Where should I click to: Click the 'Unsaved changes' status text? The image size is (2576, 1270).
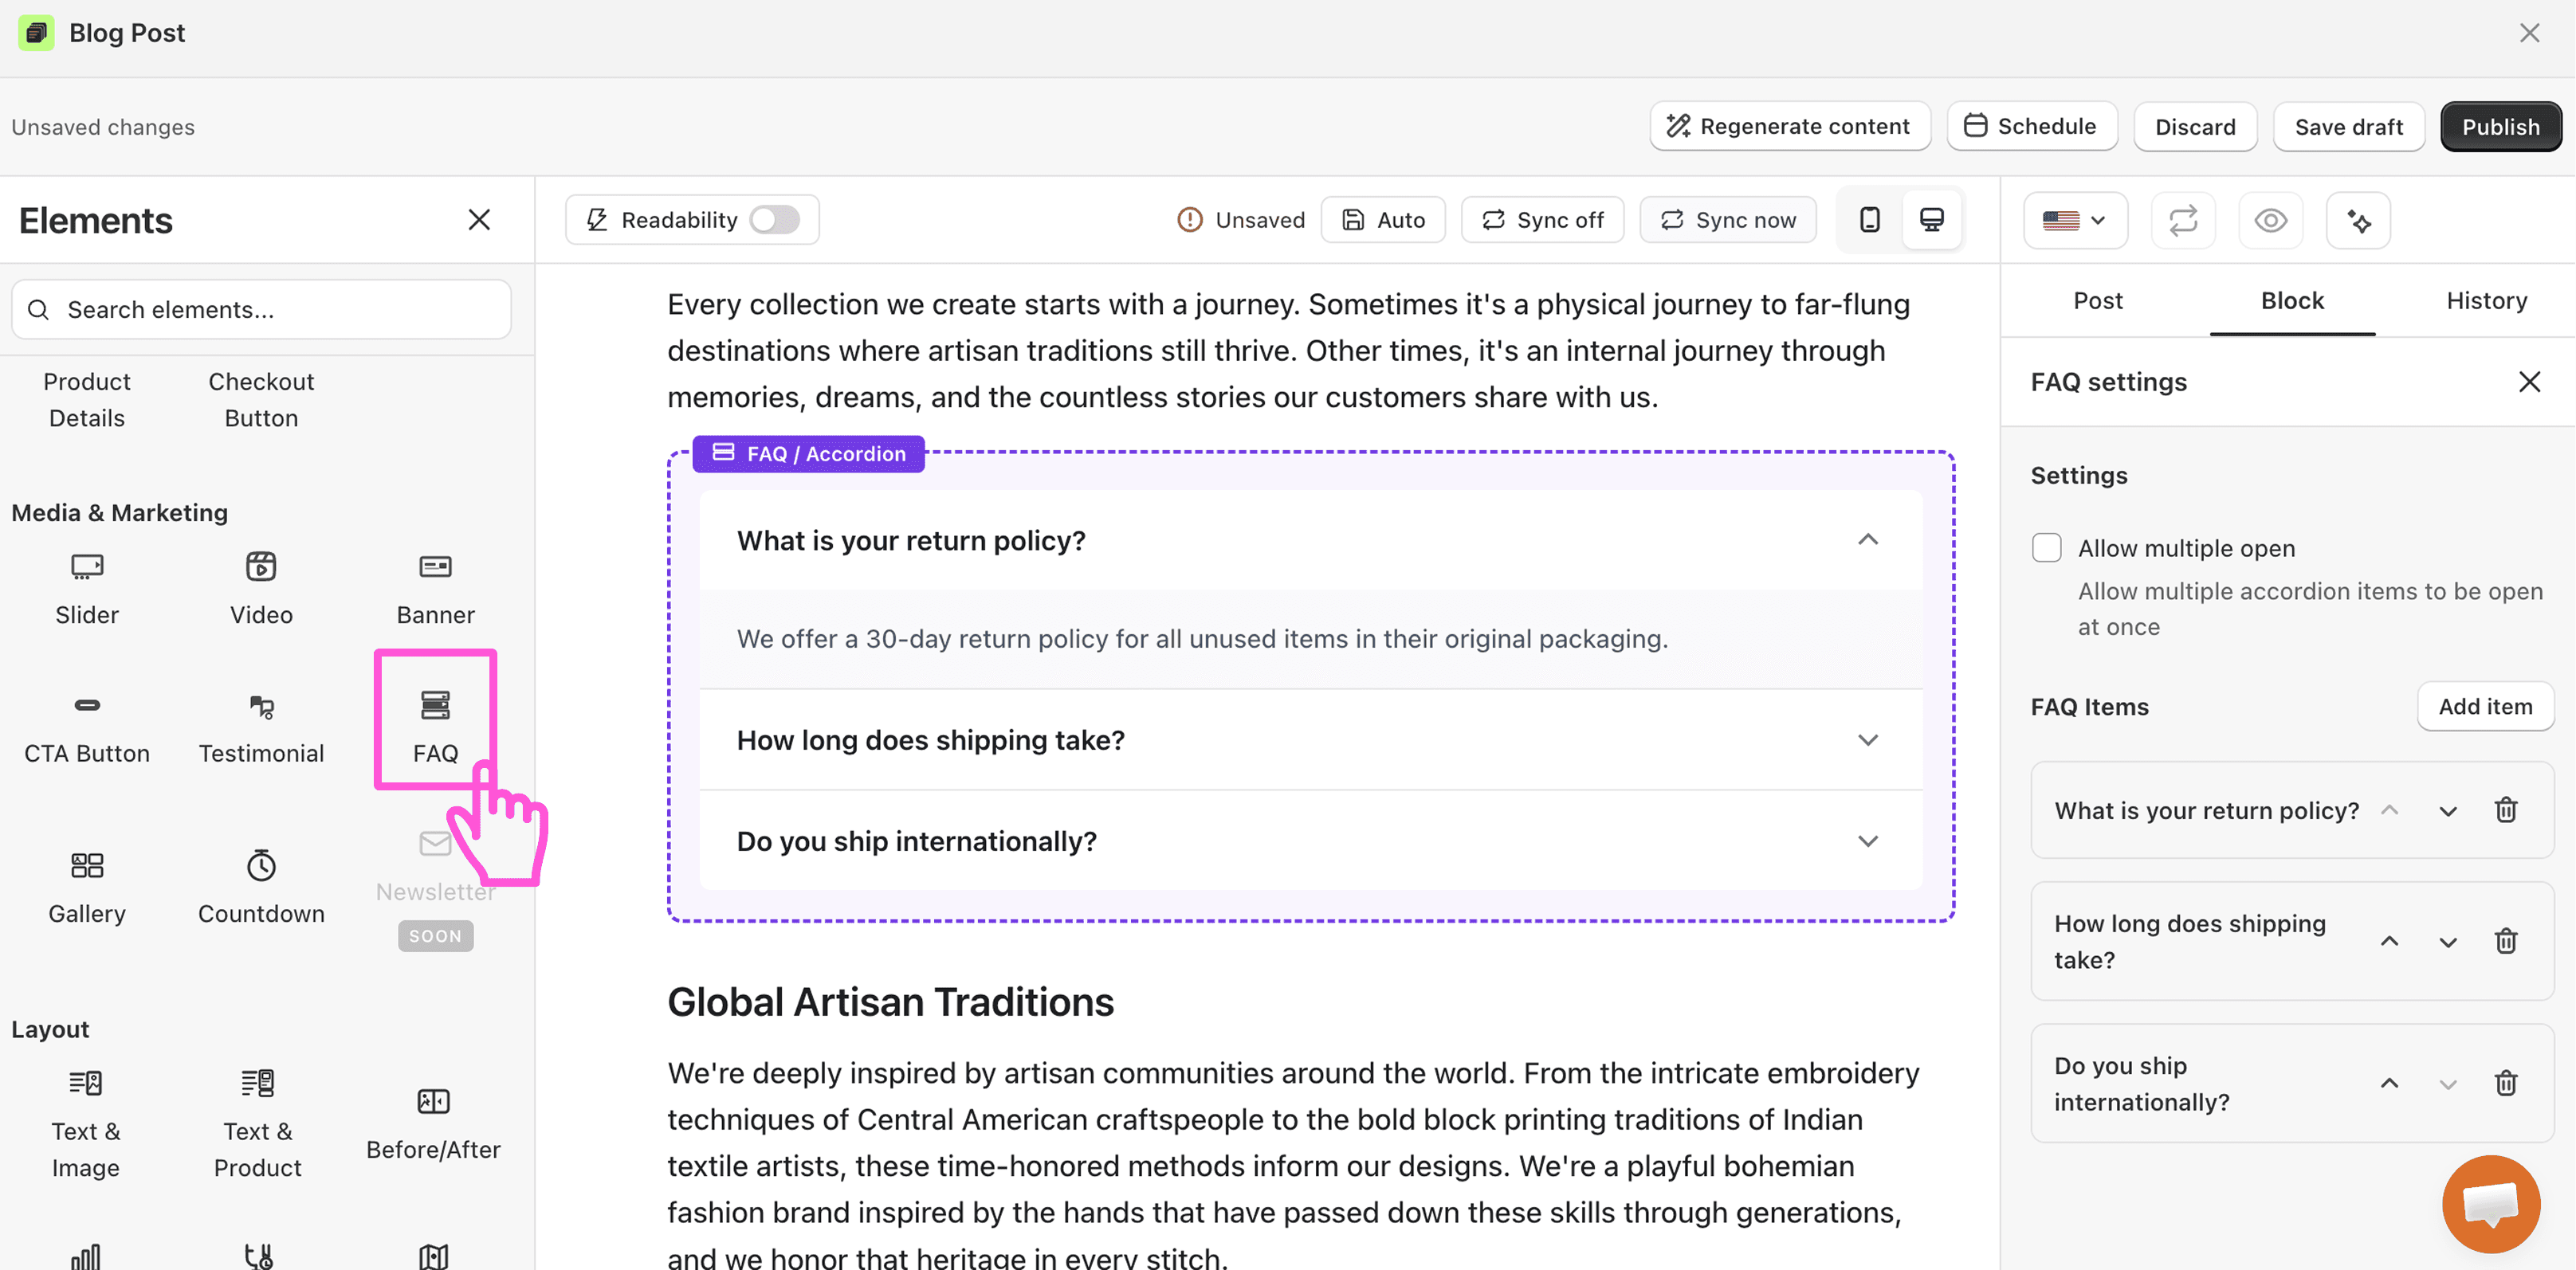tap(103, 127)
